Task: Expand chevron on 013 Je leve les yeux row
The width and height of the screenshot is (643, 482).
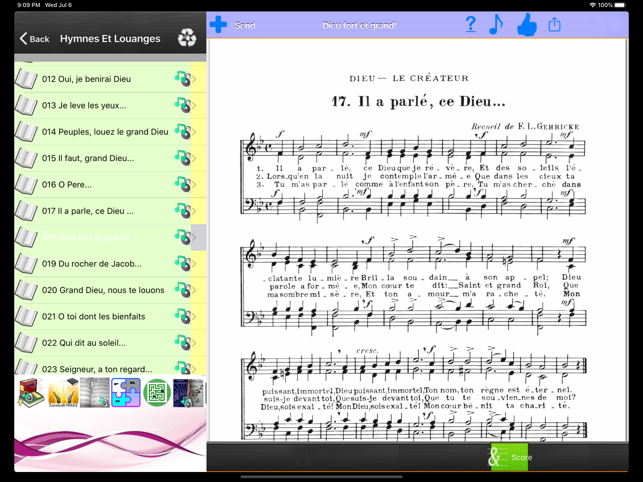Action: click(x=194, y=105)
